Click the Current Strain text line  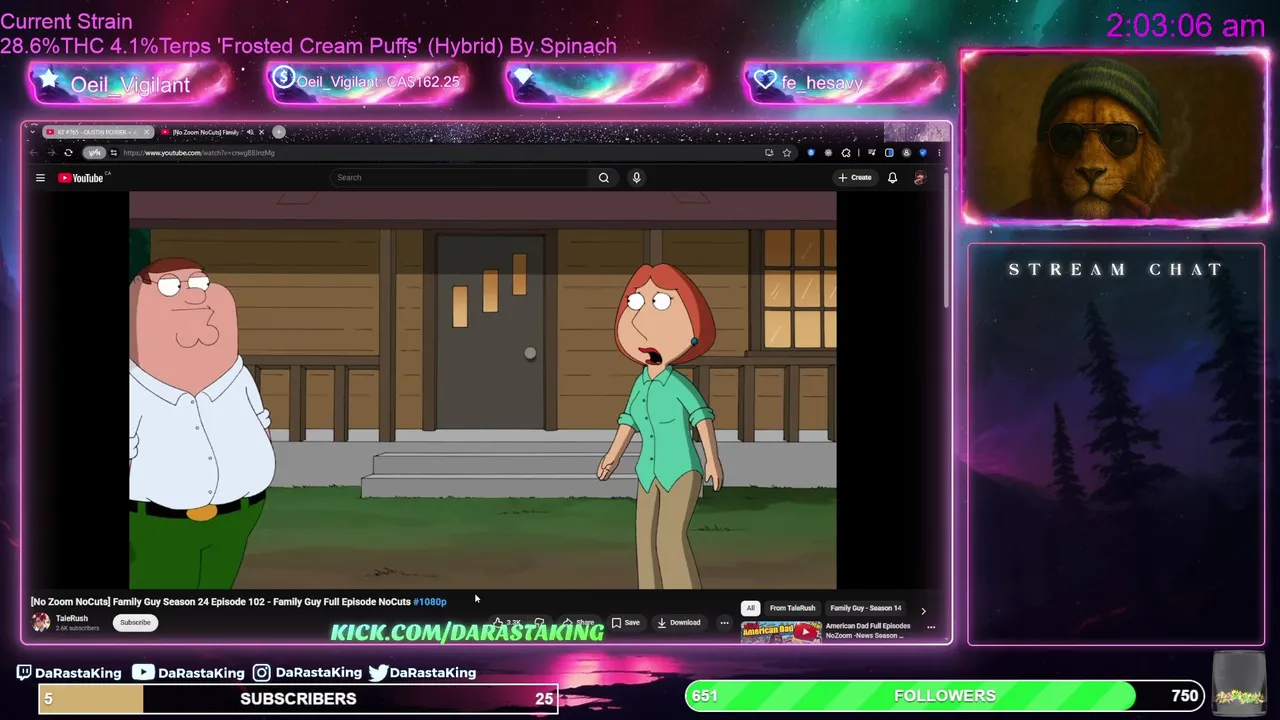pos(66,21)
